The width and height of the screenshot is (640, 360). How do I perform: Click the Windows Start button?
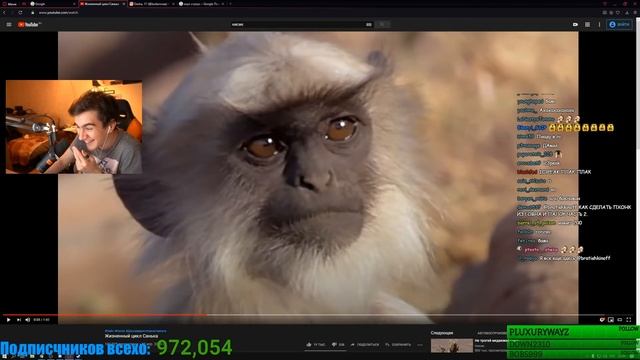(x=4, y=357)
